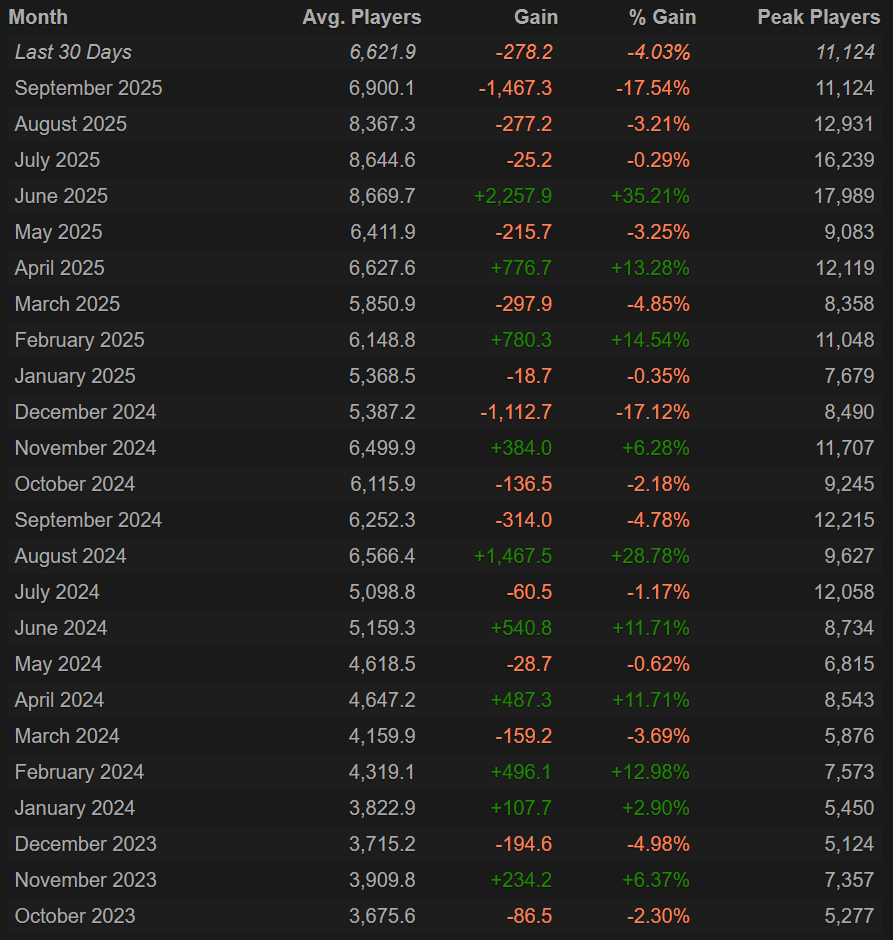Click the gain value +776.7
893x940 pixels.
521,268
